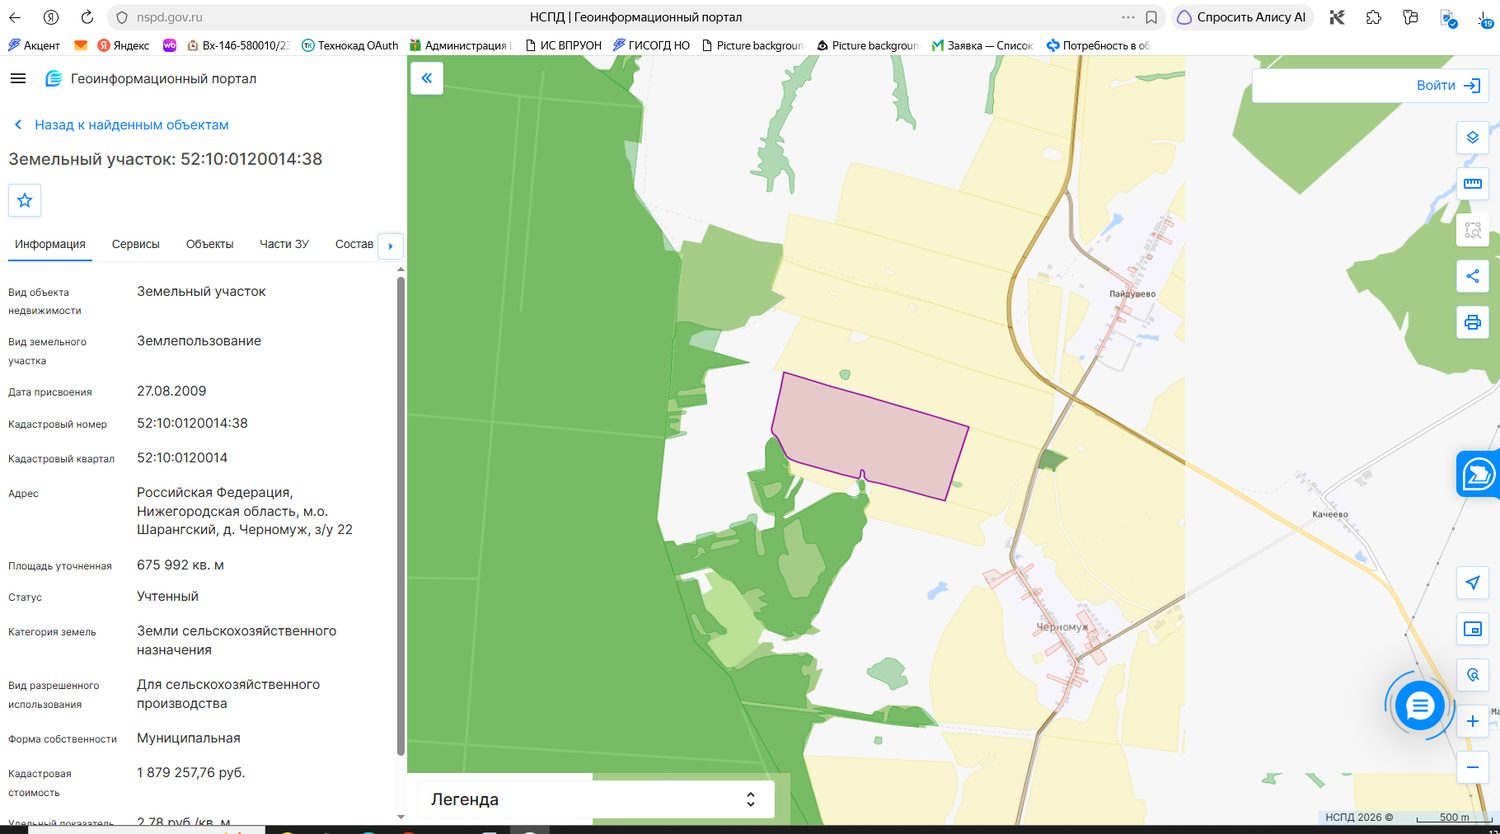Zoom out the map with minus
The image size is (1500, 834).
coord(1472,767)
